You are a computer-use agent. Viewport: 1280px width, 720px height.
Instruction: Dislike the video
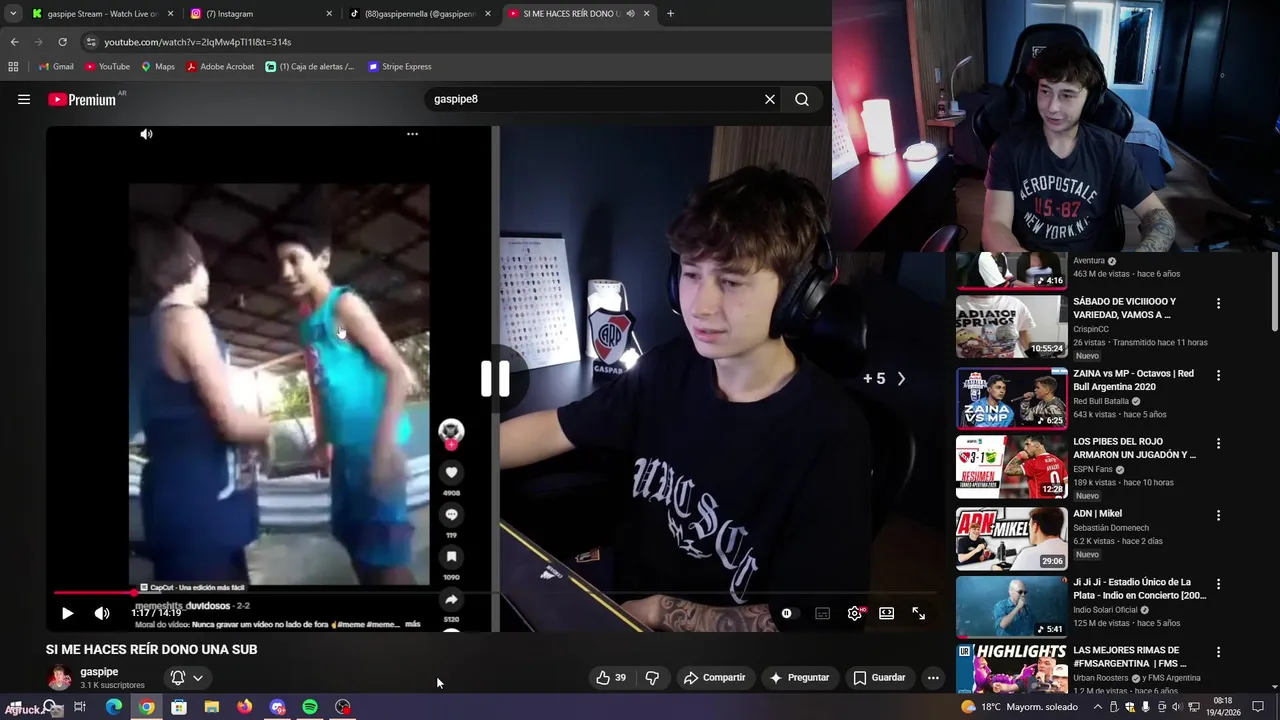point(652,677)
